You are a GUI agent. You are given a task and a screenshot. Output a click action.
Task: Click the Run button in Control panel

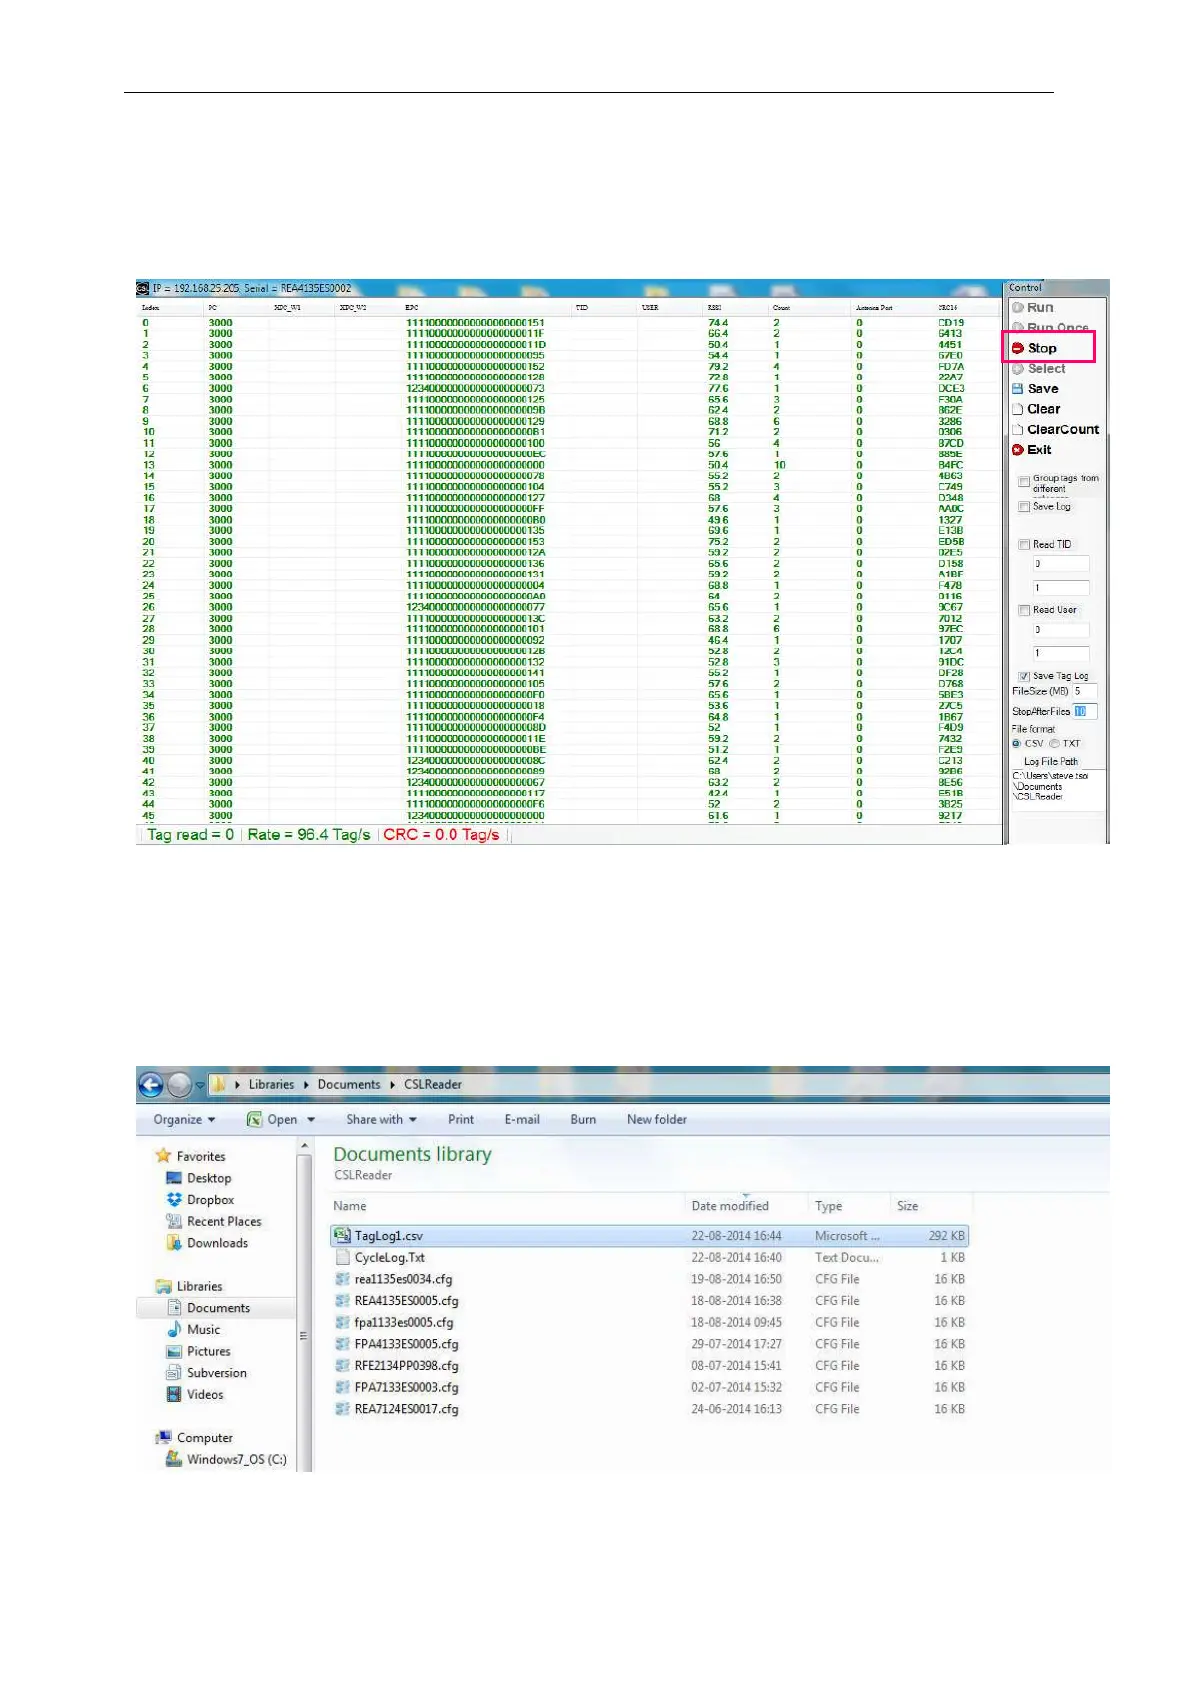1033,308
